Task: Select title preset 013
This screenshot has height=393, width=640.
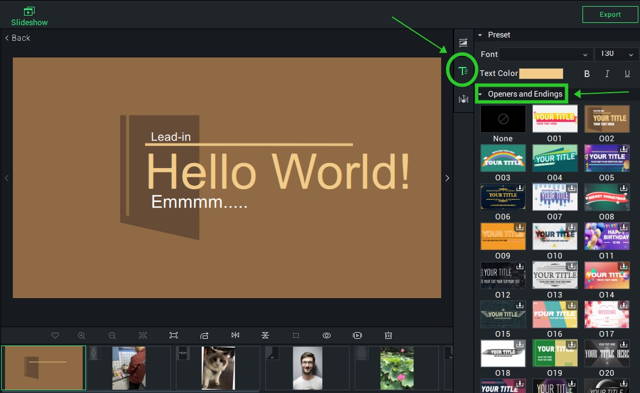Action: [x=555, y=275]
